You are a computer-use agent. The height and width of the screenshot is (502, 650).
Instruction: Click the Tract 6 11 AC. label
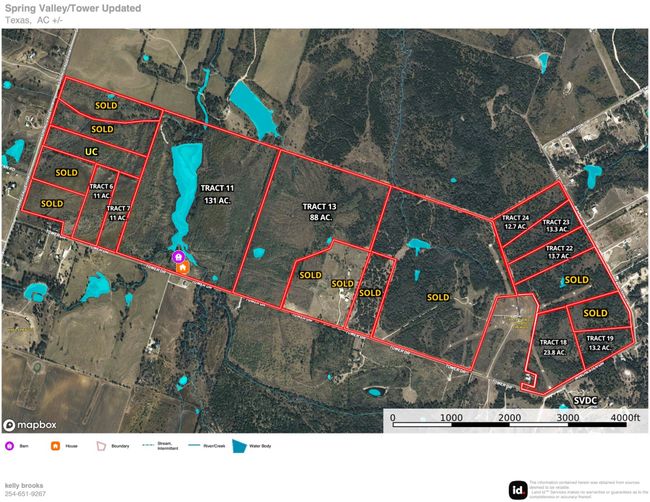102,191
